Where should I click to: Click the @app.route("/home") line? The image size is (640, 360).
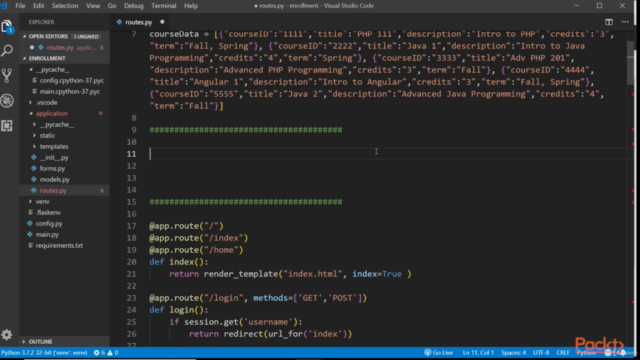click(x=196, y=250)
